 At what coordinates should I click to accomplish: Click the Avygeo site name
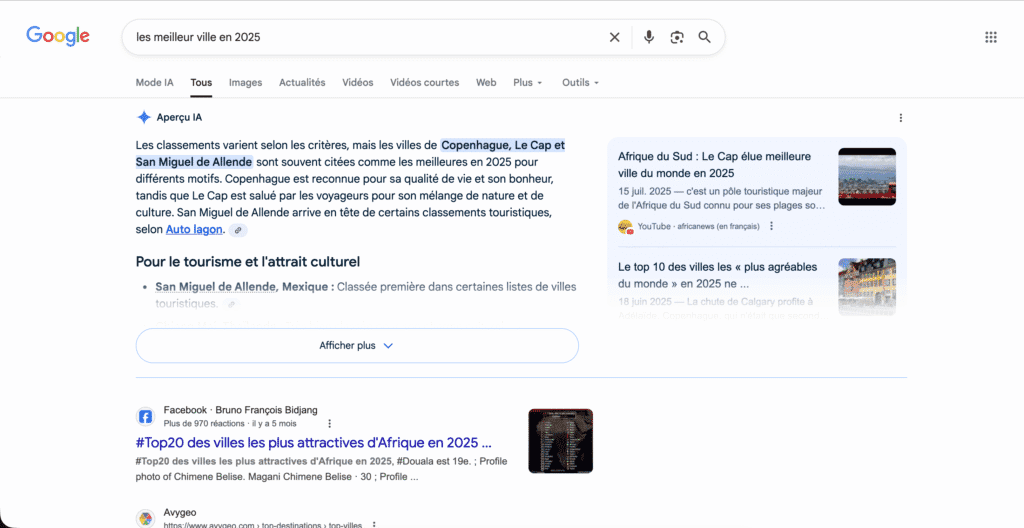[x=180, y=512]
